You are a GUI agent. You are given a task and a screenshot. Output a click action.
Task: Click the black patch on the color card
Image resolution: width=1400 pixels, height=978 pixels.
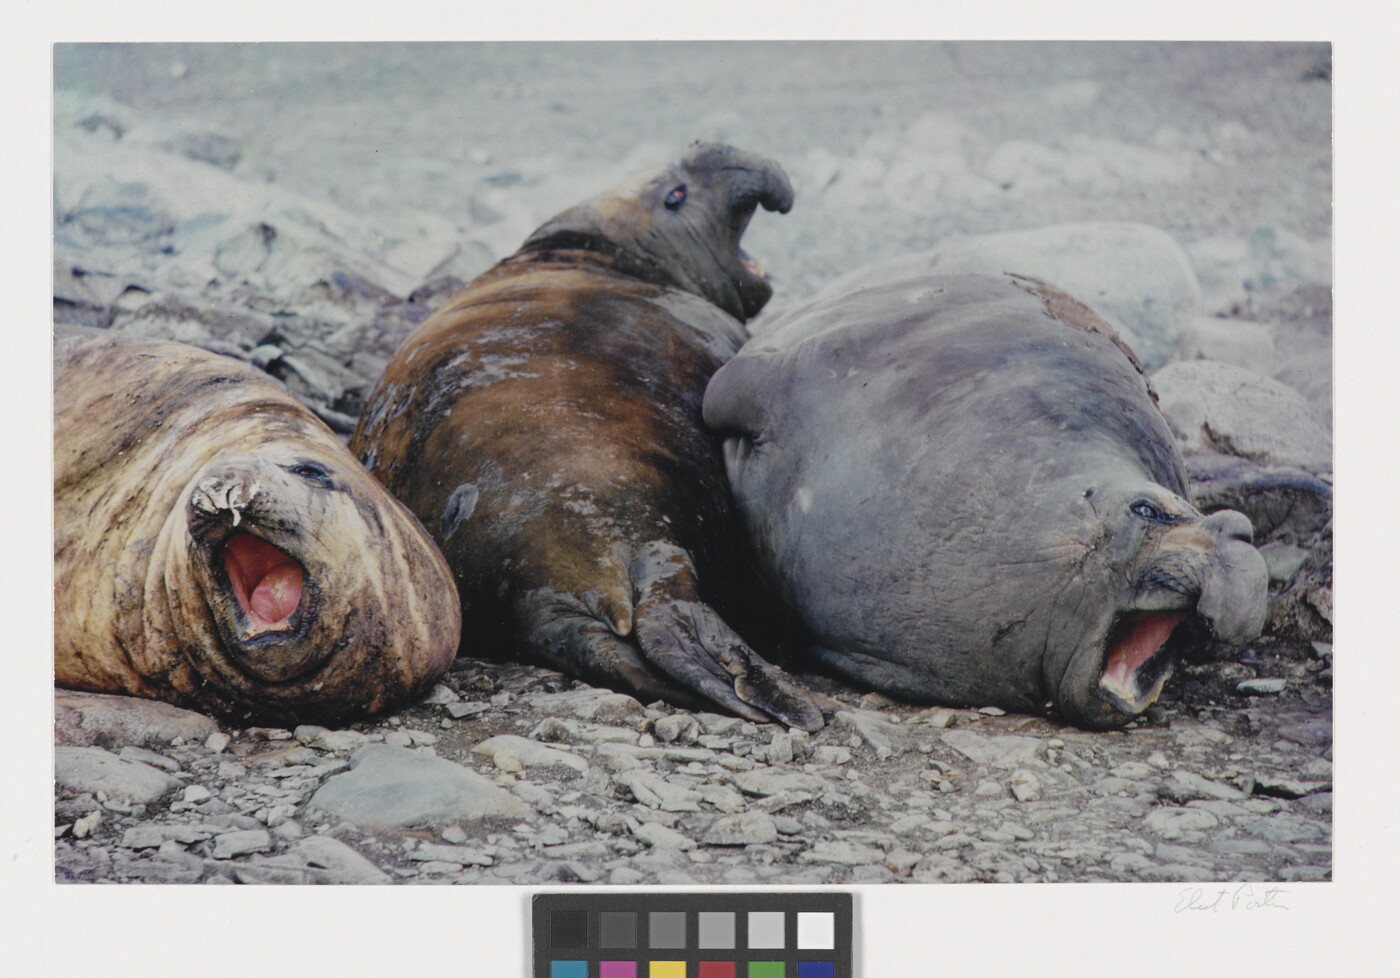coord(568,929)
